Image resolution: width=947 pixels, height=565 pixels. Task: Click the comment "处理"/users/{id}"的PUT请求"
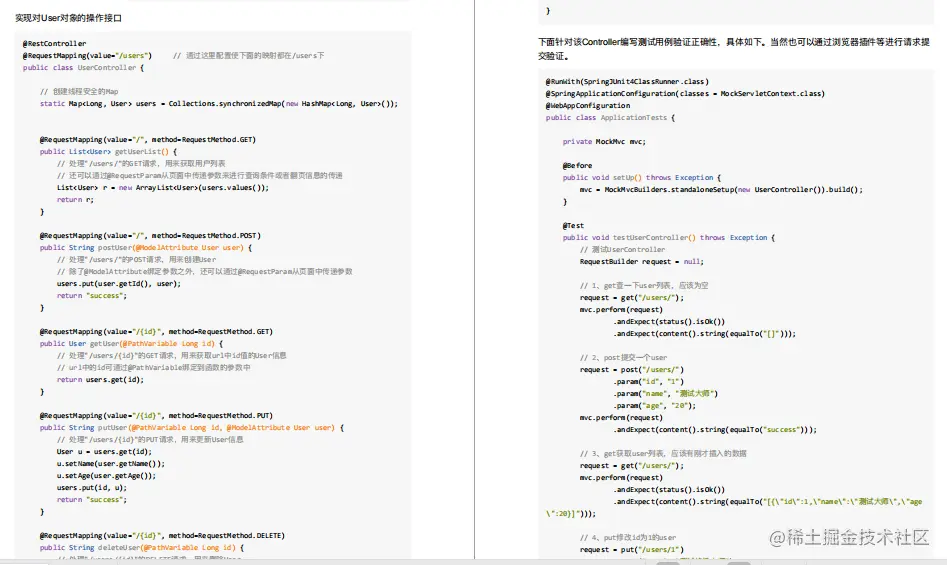[x=150, y=439]
